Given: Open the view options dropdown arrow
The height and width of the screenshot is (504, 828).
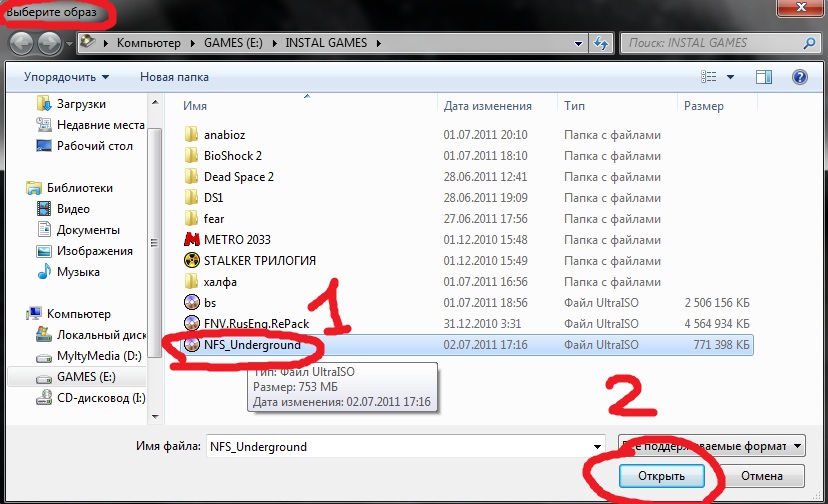Looking at the screenshot, I should tap(730, 77).
